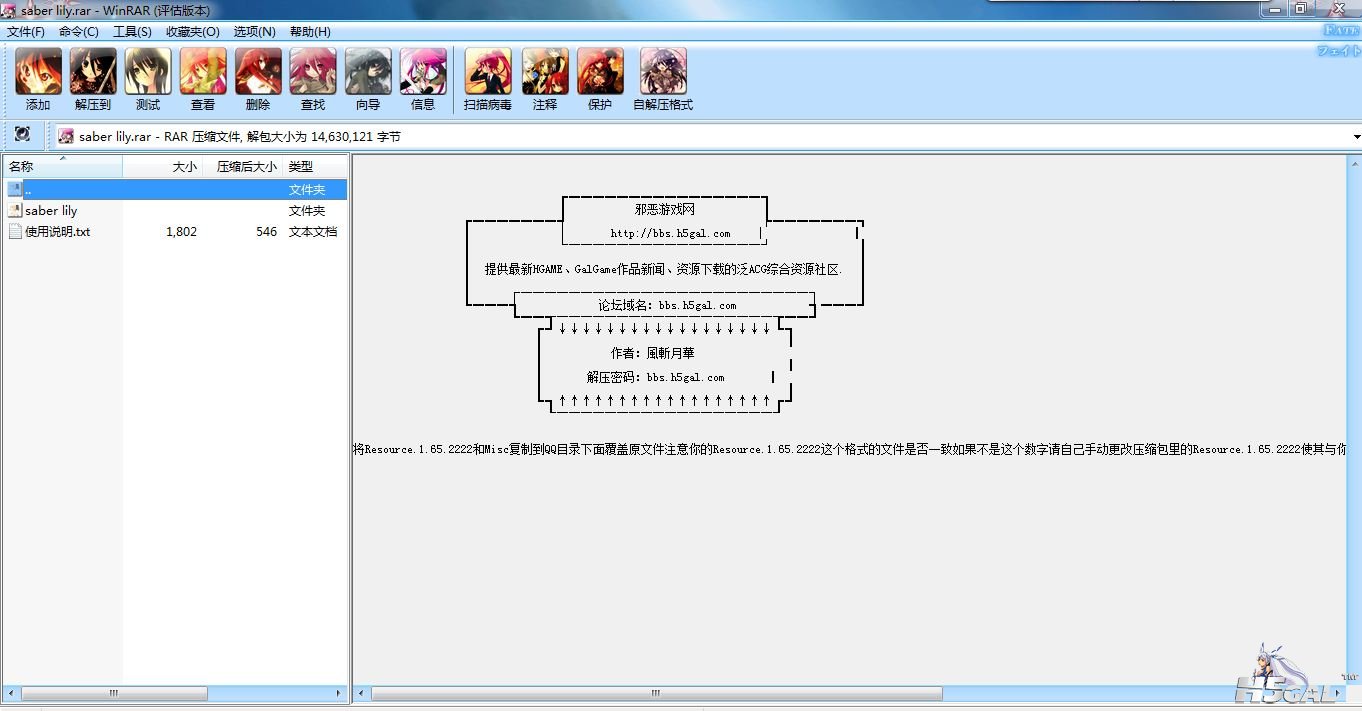
Task: Click the WinRAR title bar app icon
Action: click(9, 10)
